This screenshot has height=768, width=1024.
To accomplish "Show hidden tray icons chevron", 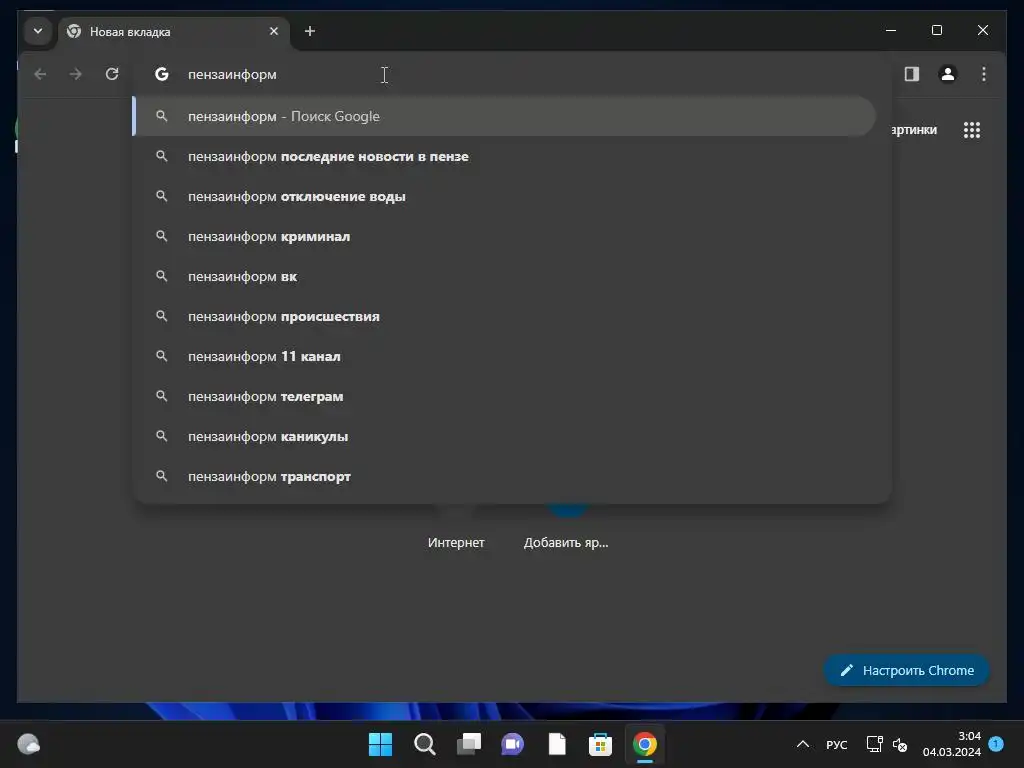I will 803,744.
